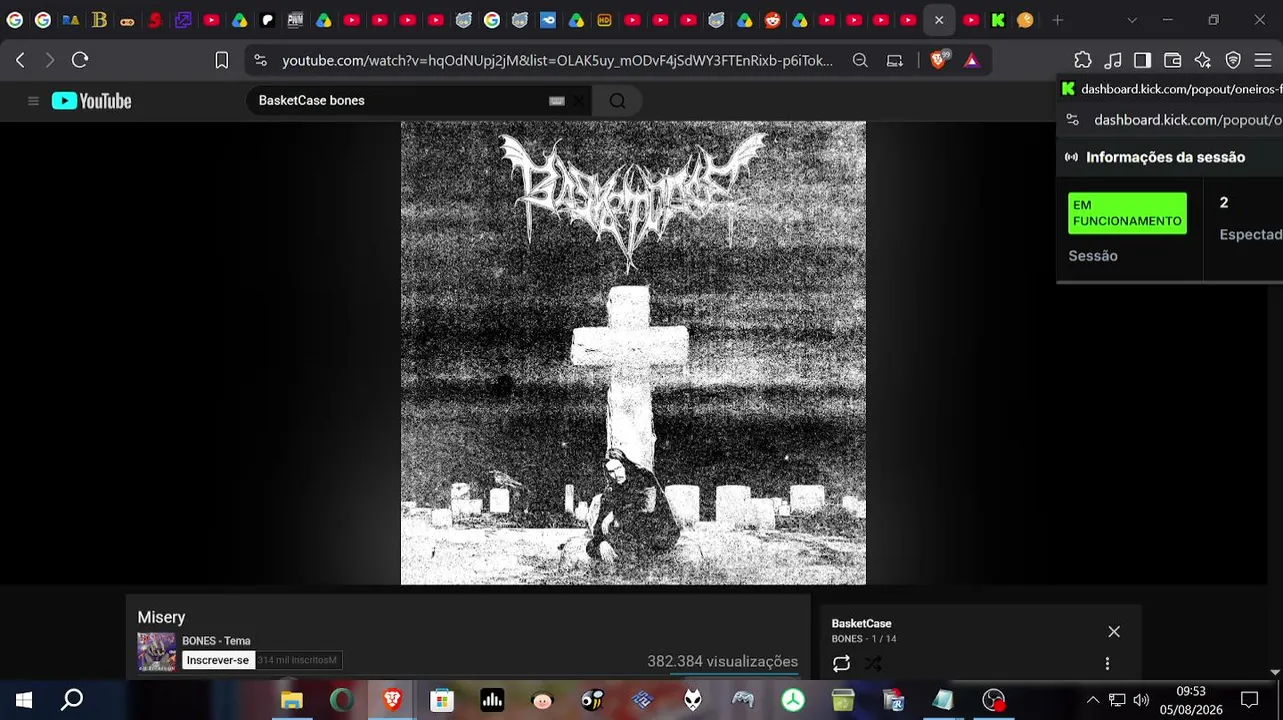Open the browser extensions puzzle icon
The image size is (1283, 720).
click(1083, 60)
